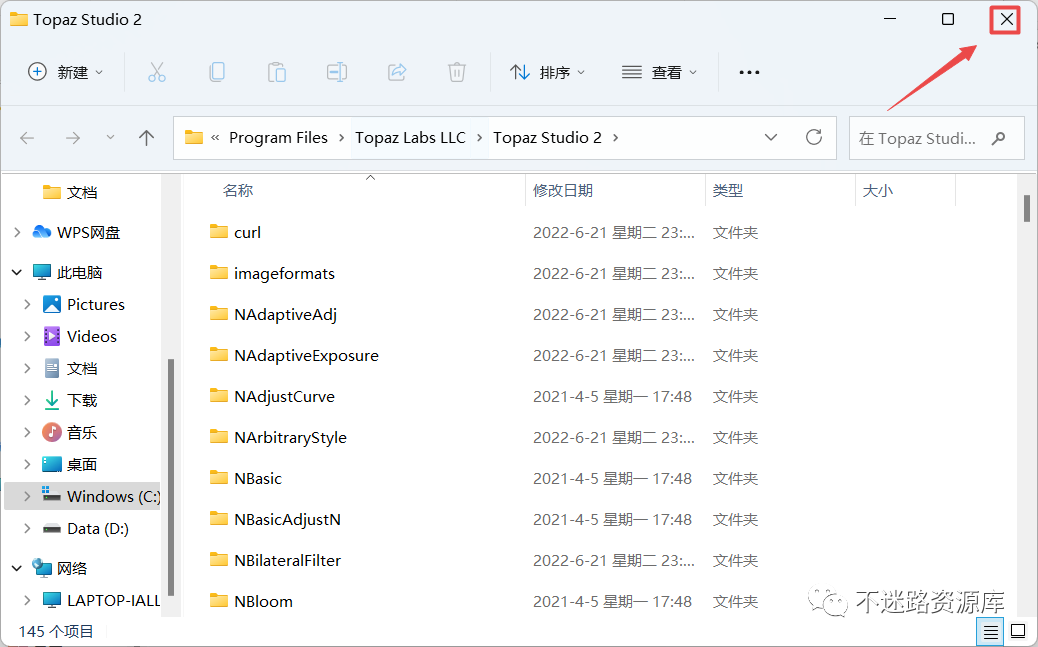Expand the Pictures tree node
Screen dimensions: 1038x647
tap(27, 304)
